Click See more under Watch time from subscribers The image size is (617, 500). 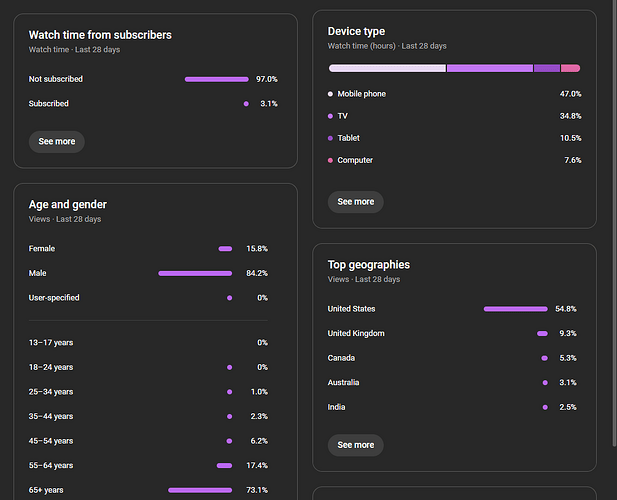pyautogui.click(x=57, y=142)
